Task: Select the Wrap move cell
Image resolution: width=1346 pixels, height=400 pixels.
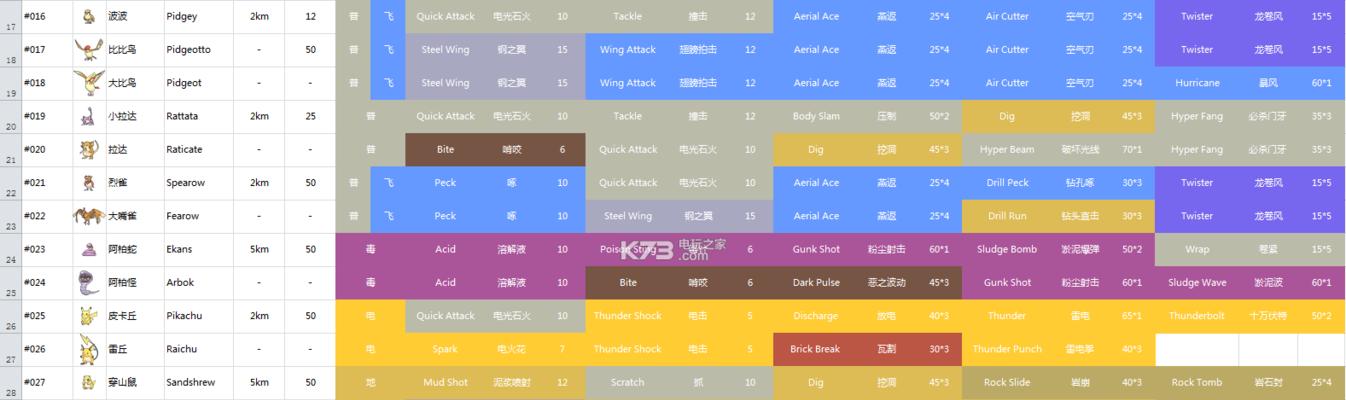Action: tap(1197, 249)
